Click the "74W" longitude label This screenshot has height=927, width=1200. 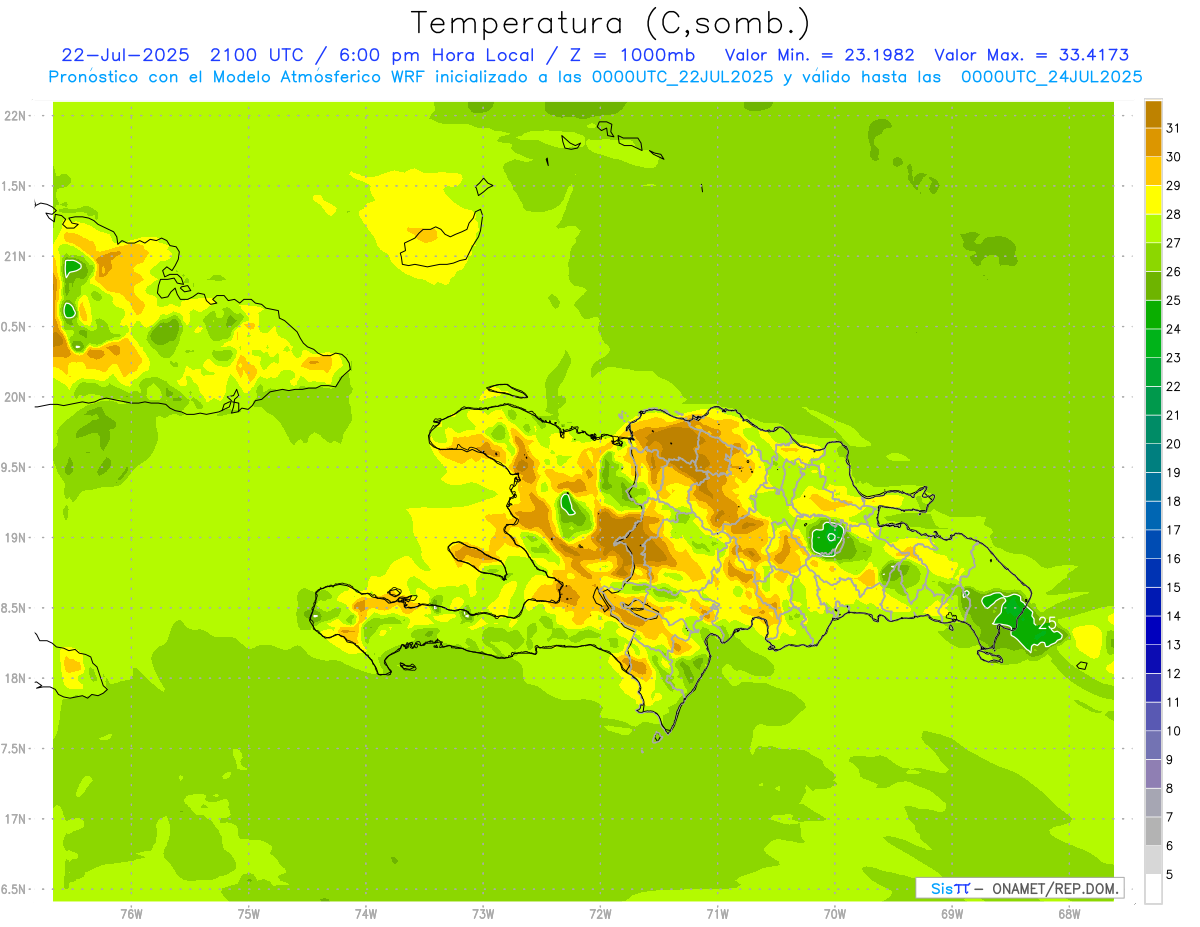(x=366, y=913)
